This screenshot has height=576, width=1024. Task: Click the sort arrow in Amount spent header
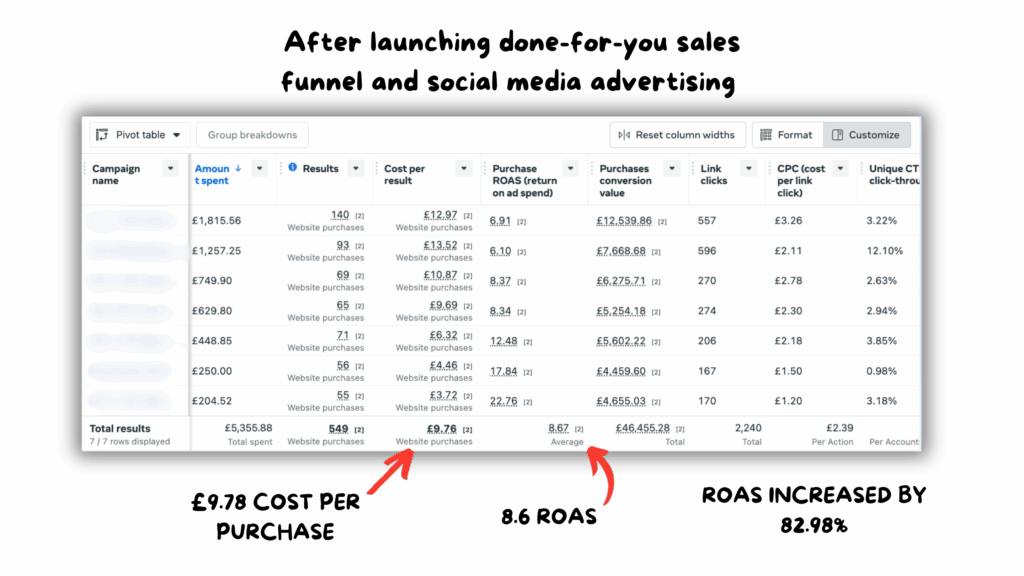pos(238,169)
